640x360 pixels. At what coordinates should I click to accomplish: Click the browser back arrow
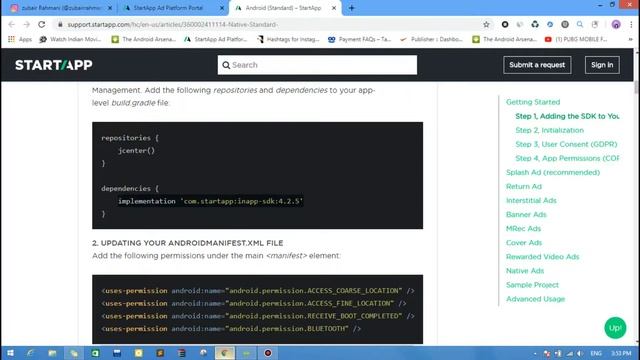(11, 24)
